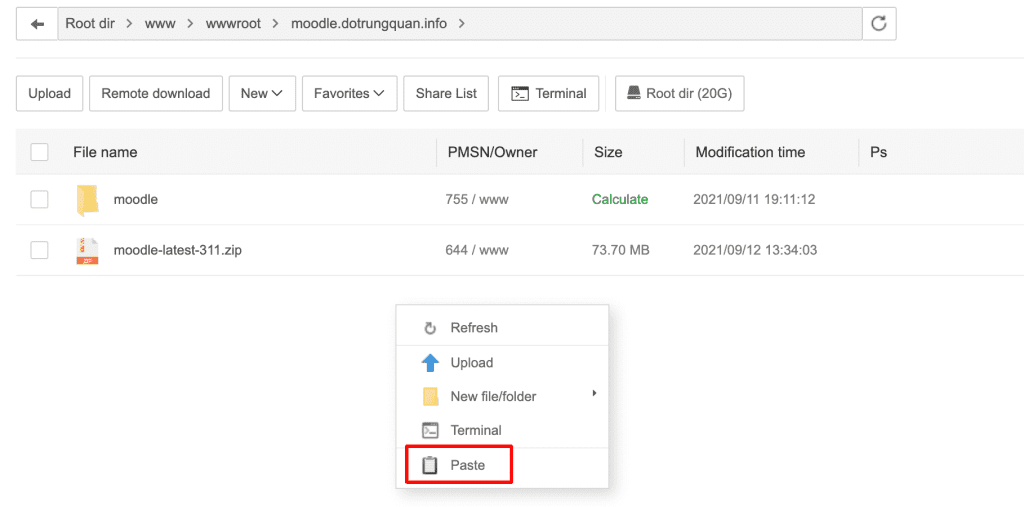Click the back arrow navigation icon
Viewport: 1024px width, 507px height.
click(37, 23)
